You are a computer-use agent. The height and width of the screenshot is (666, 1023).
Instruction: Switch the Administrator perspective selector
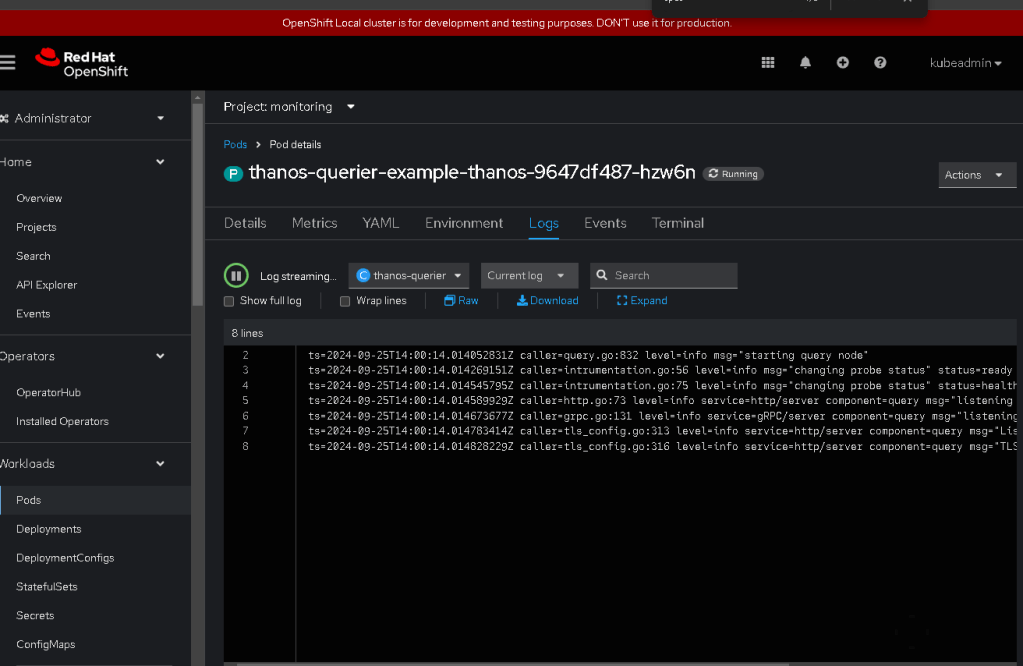(90, 118)
